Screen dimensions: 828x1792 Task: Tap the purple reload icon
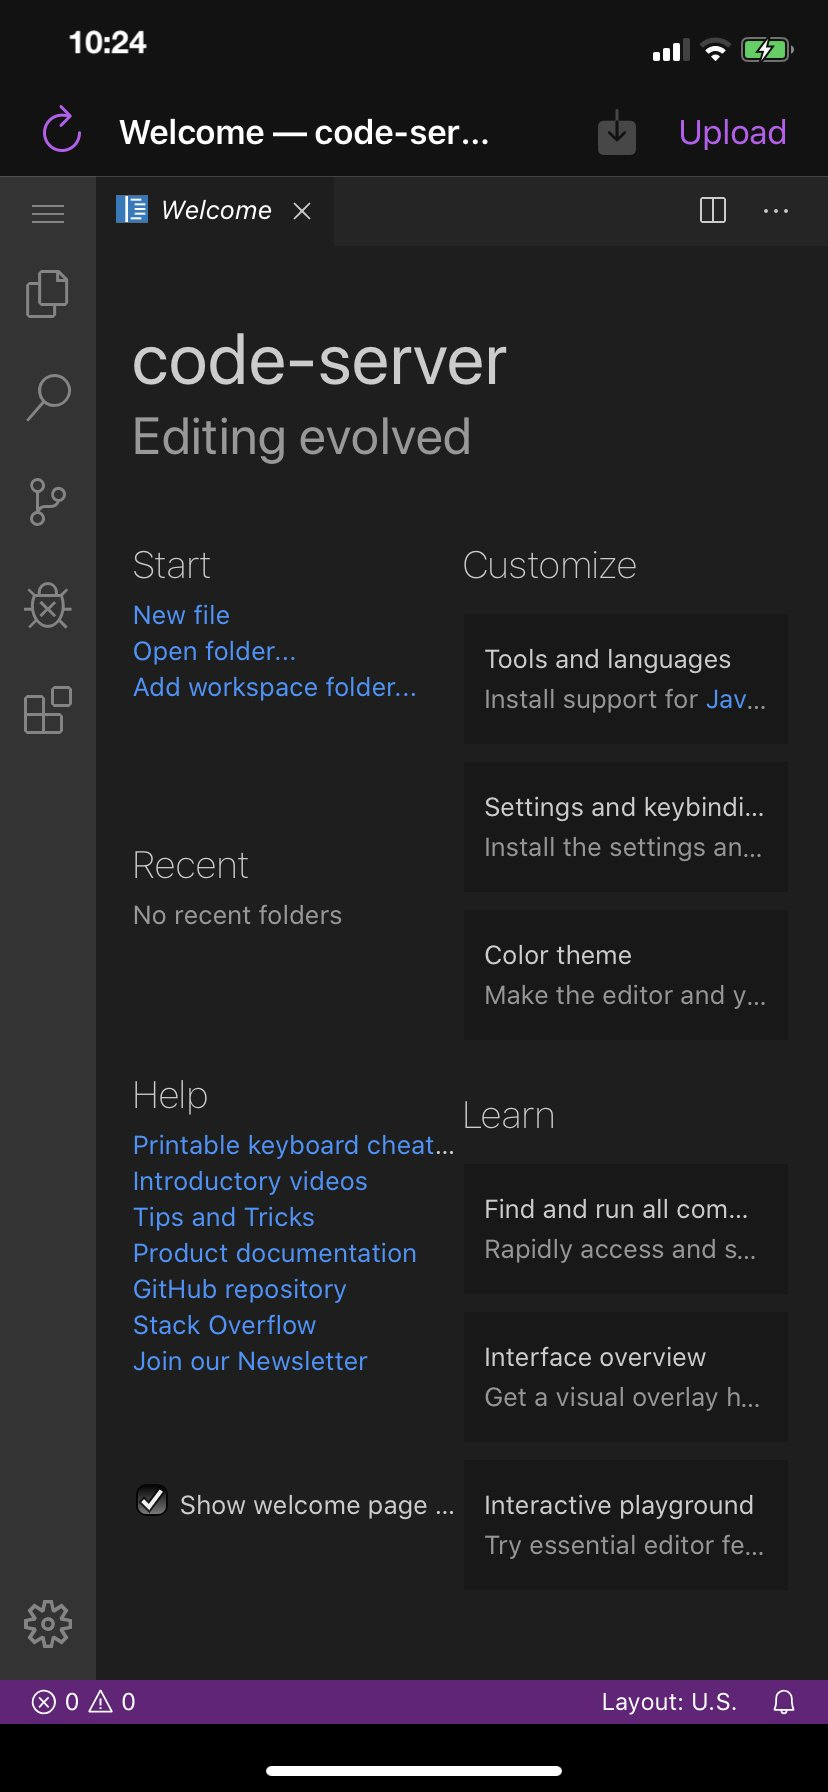[x=62, y=131]
